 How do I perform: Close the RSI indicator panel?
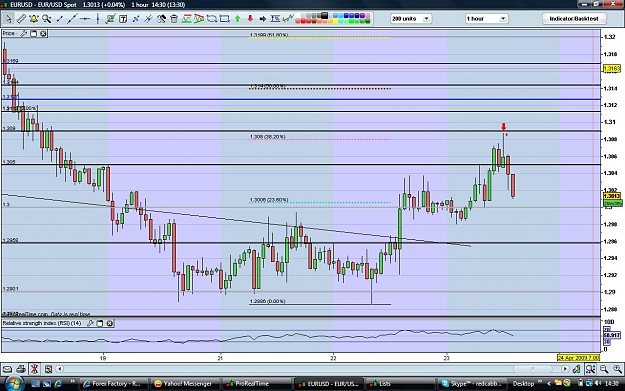point(110,323)
